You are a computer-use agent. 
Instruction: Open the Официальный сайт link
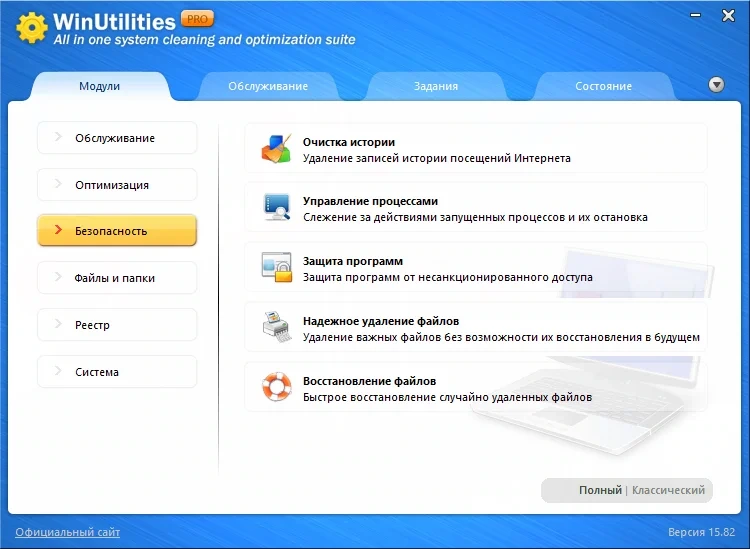(67, 532)
